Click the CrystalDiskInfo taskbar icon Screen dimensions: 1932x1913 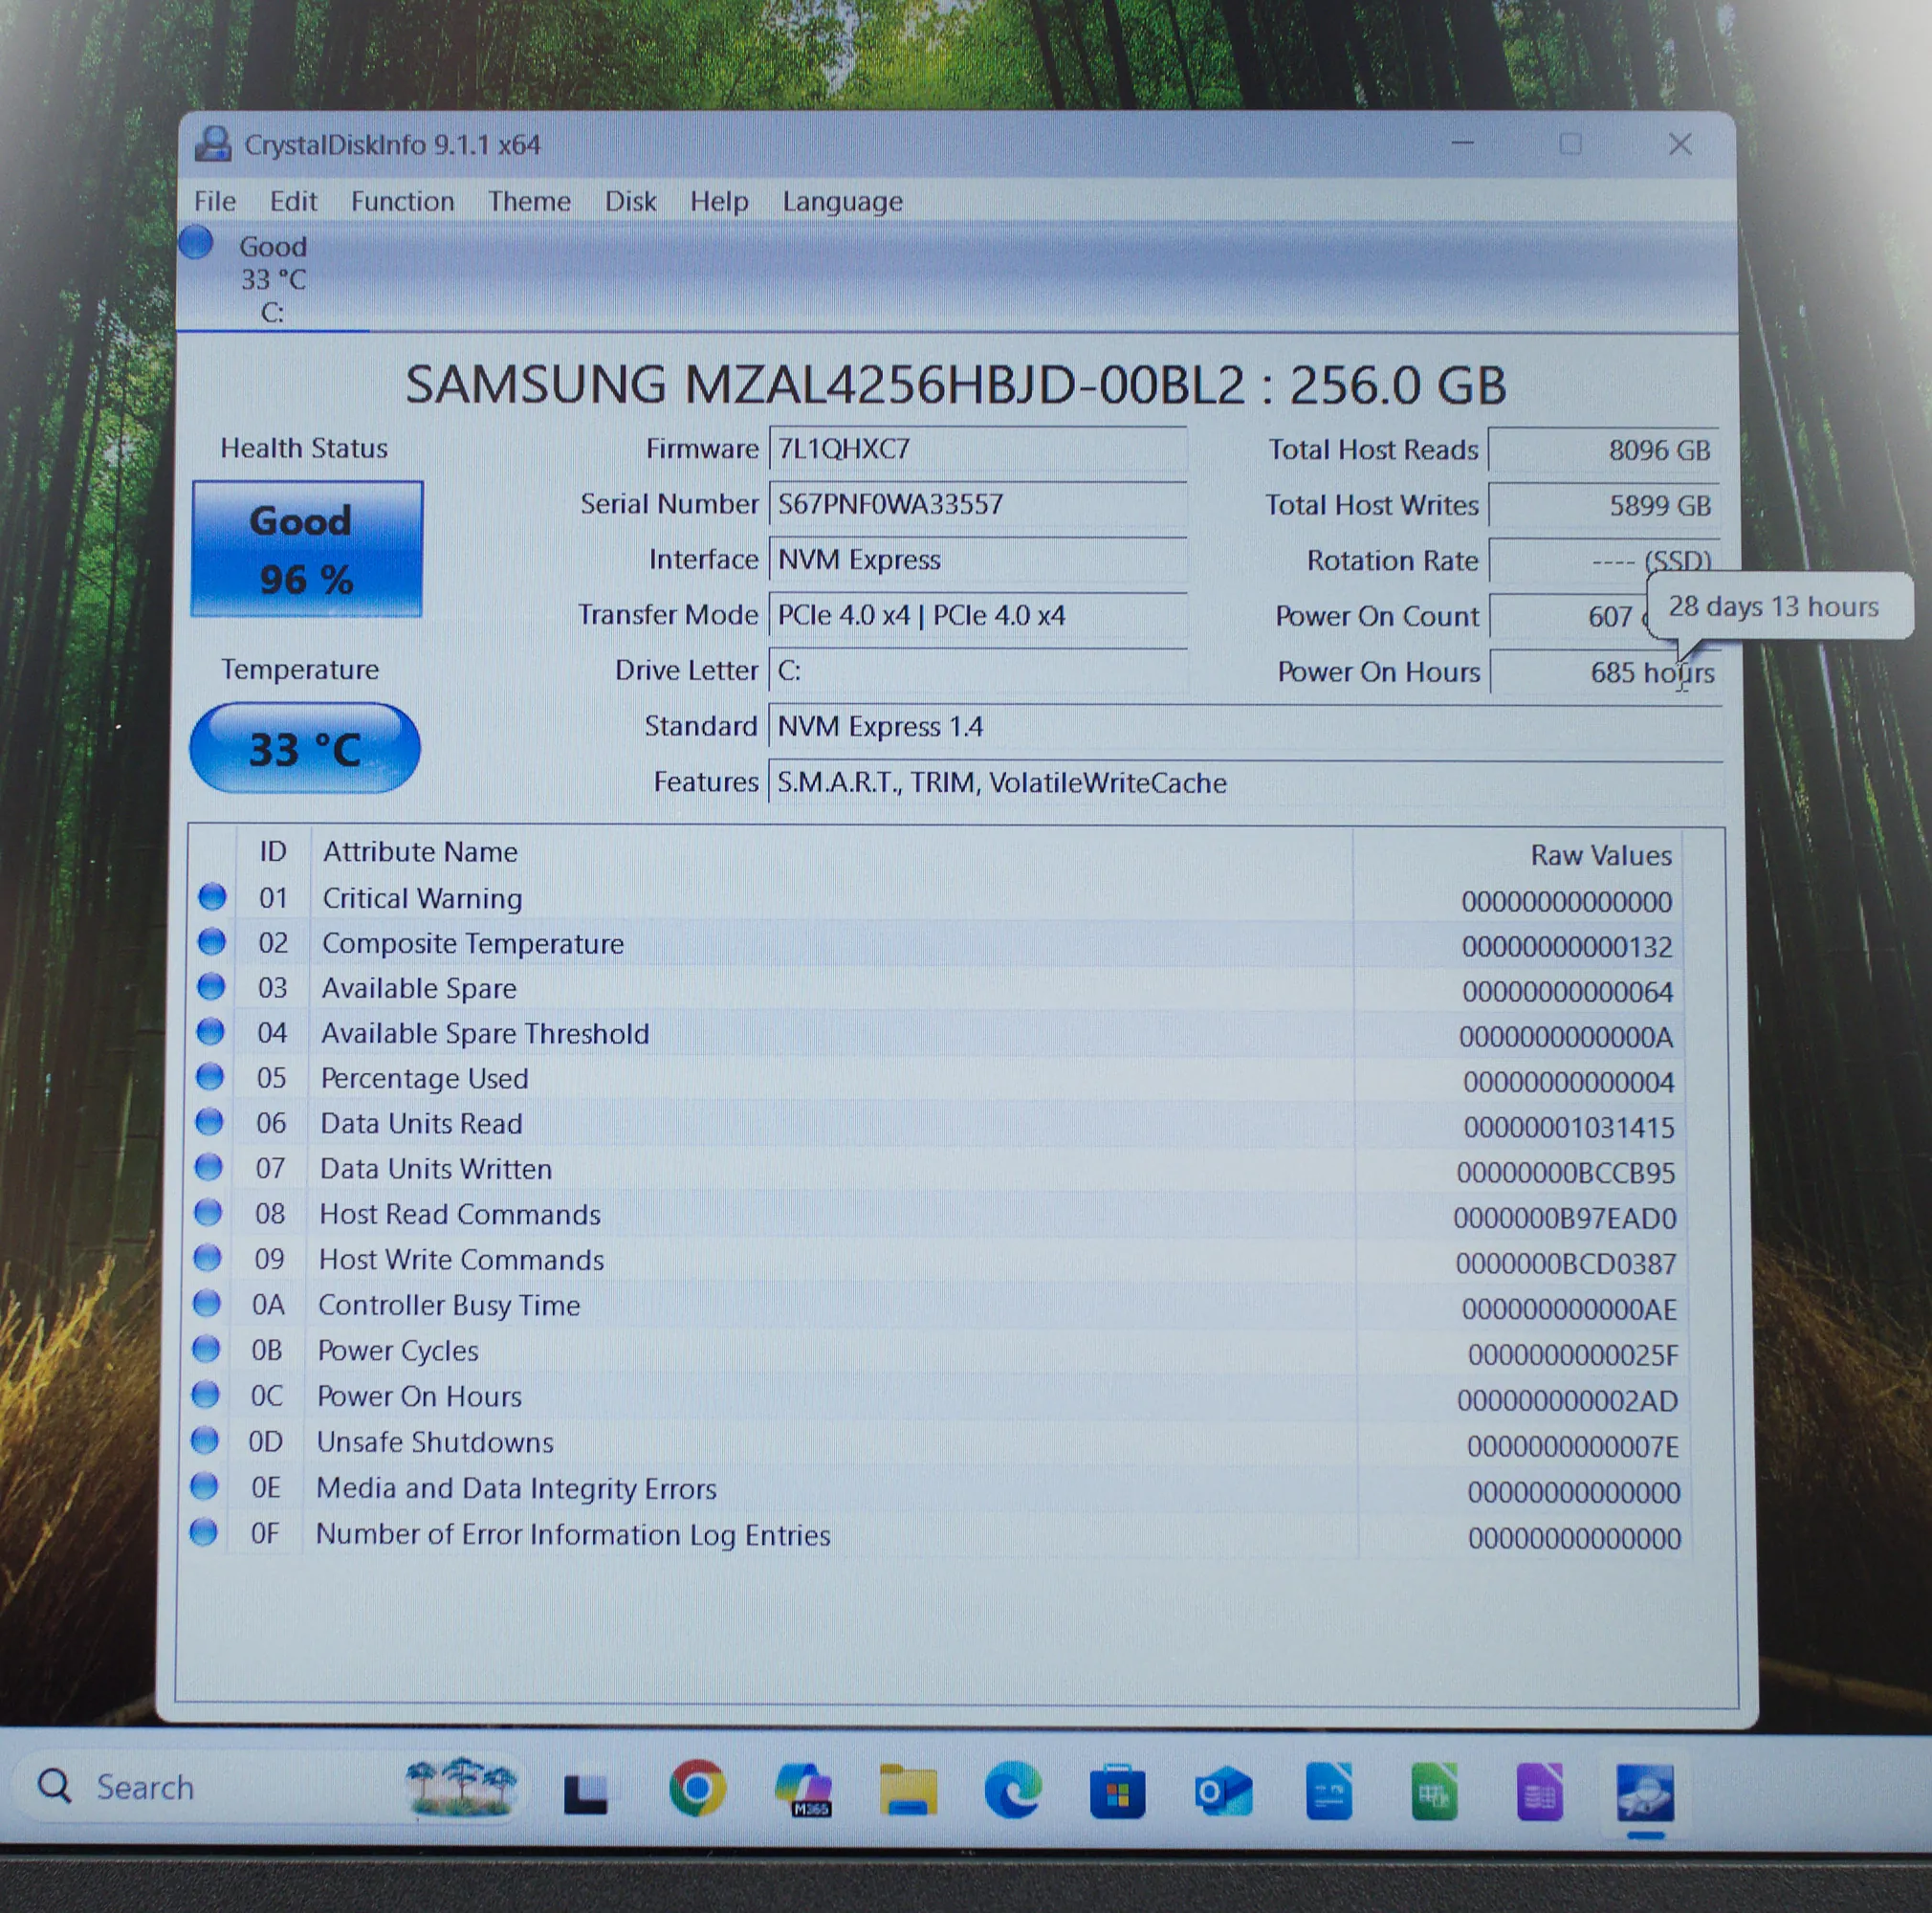click(1645, 1792)
